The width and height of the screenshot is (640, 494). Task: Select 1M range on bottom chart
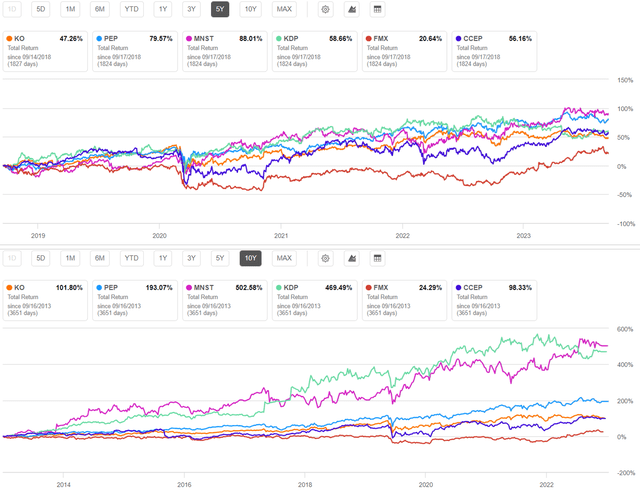pos(70,258)
